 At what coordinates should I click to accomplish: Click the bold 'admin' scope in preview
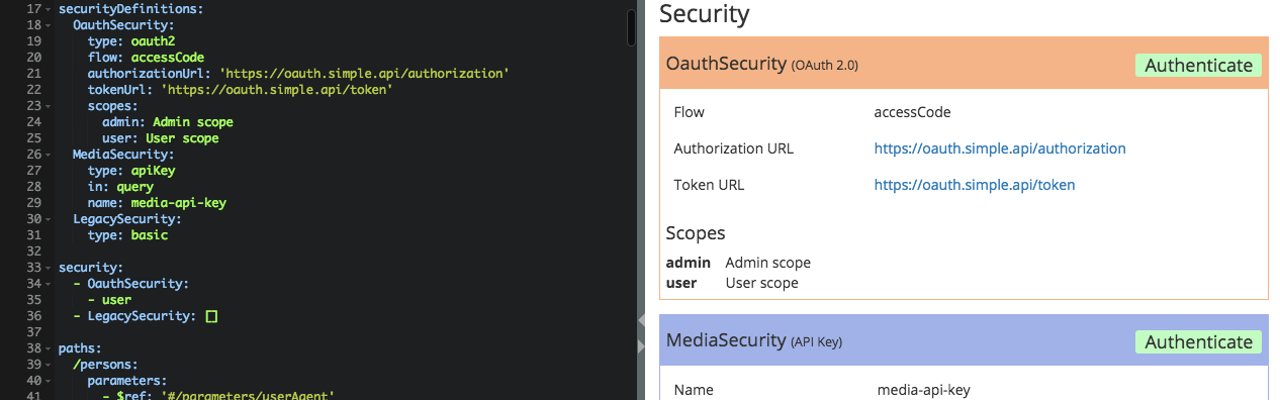[688, 263]
